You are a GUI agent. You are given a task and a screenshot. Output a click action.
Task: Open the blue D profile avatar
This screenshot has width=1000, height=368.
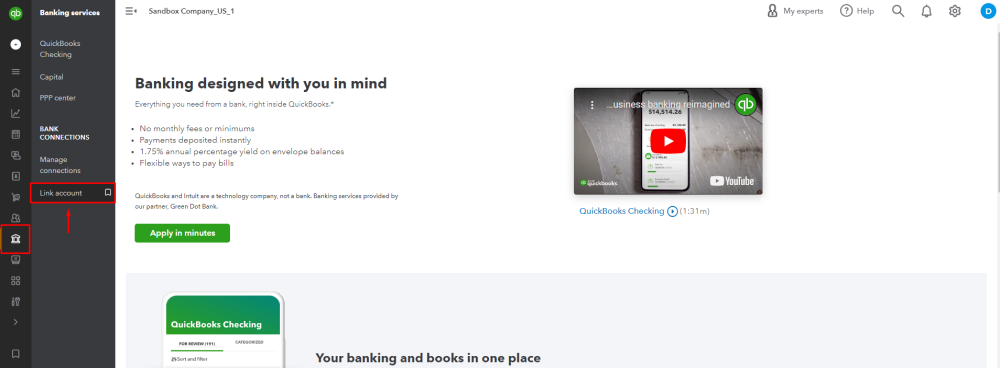pyautogui.click(x=988, y=11)
